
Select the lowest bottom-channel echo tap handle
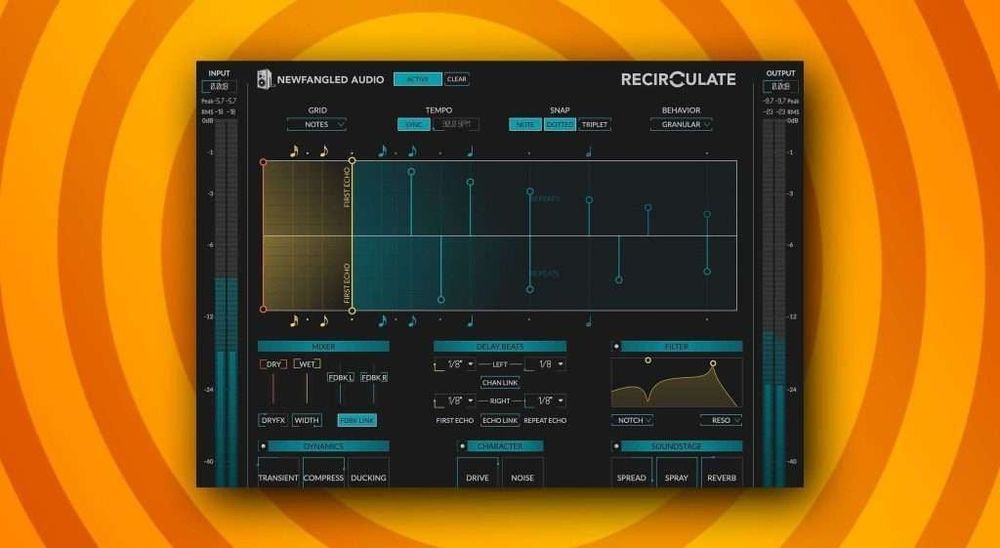pos(441,299)
